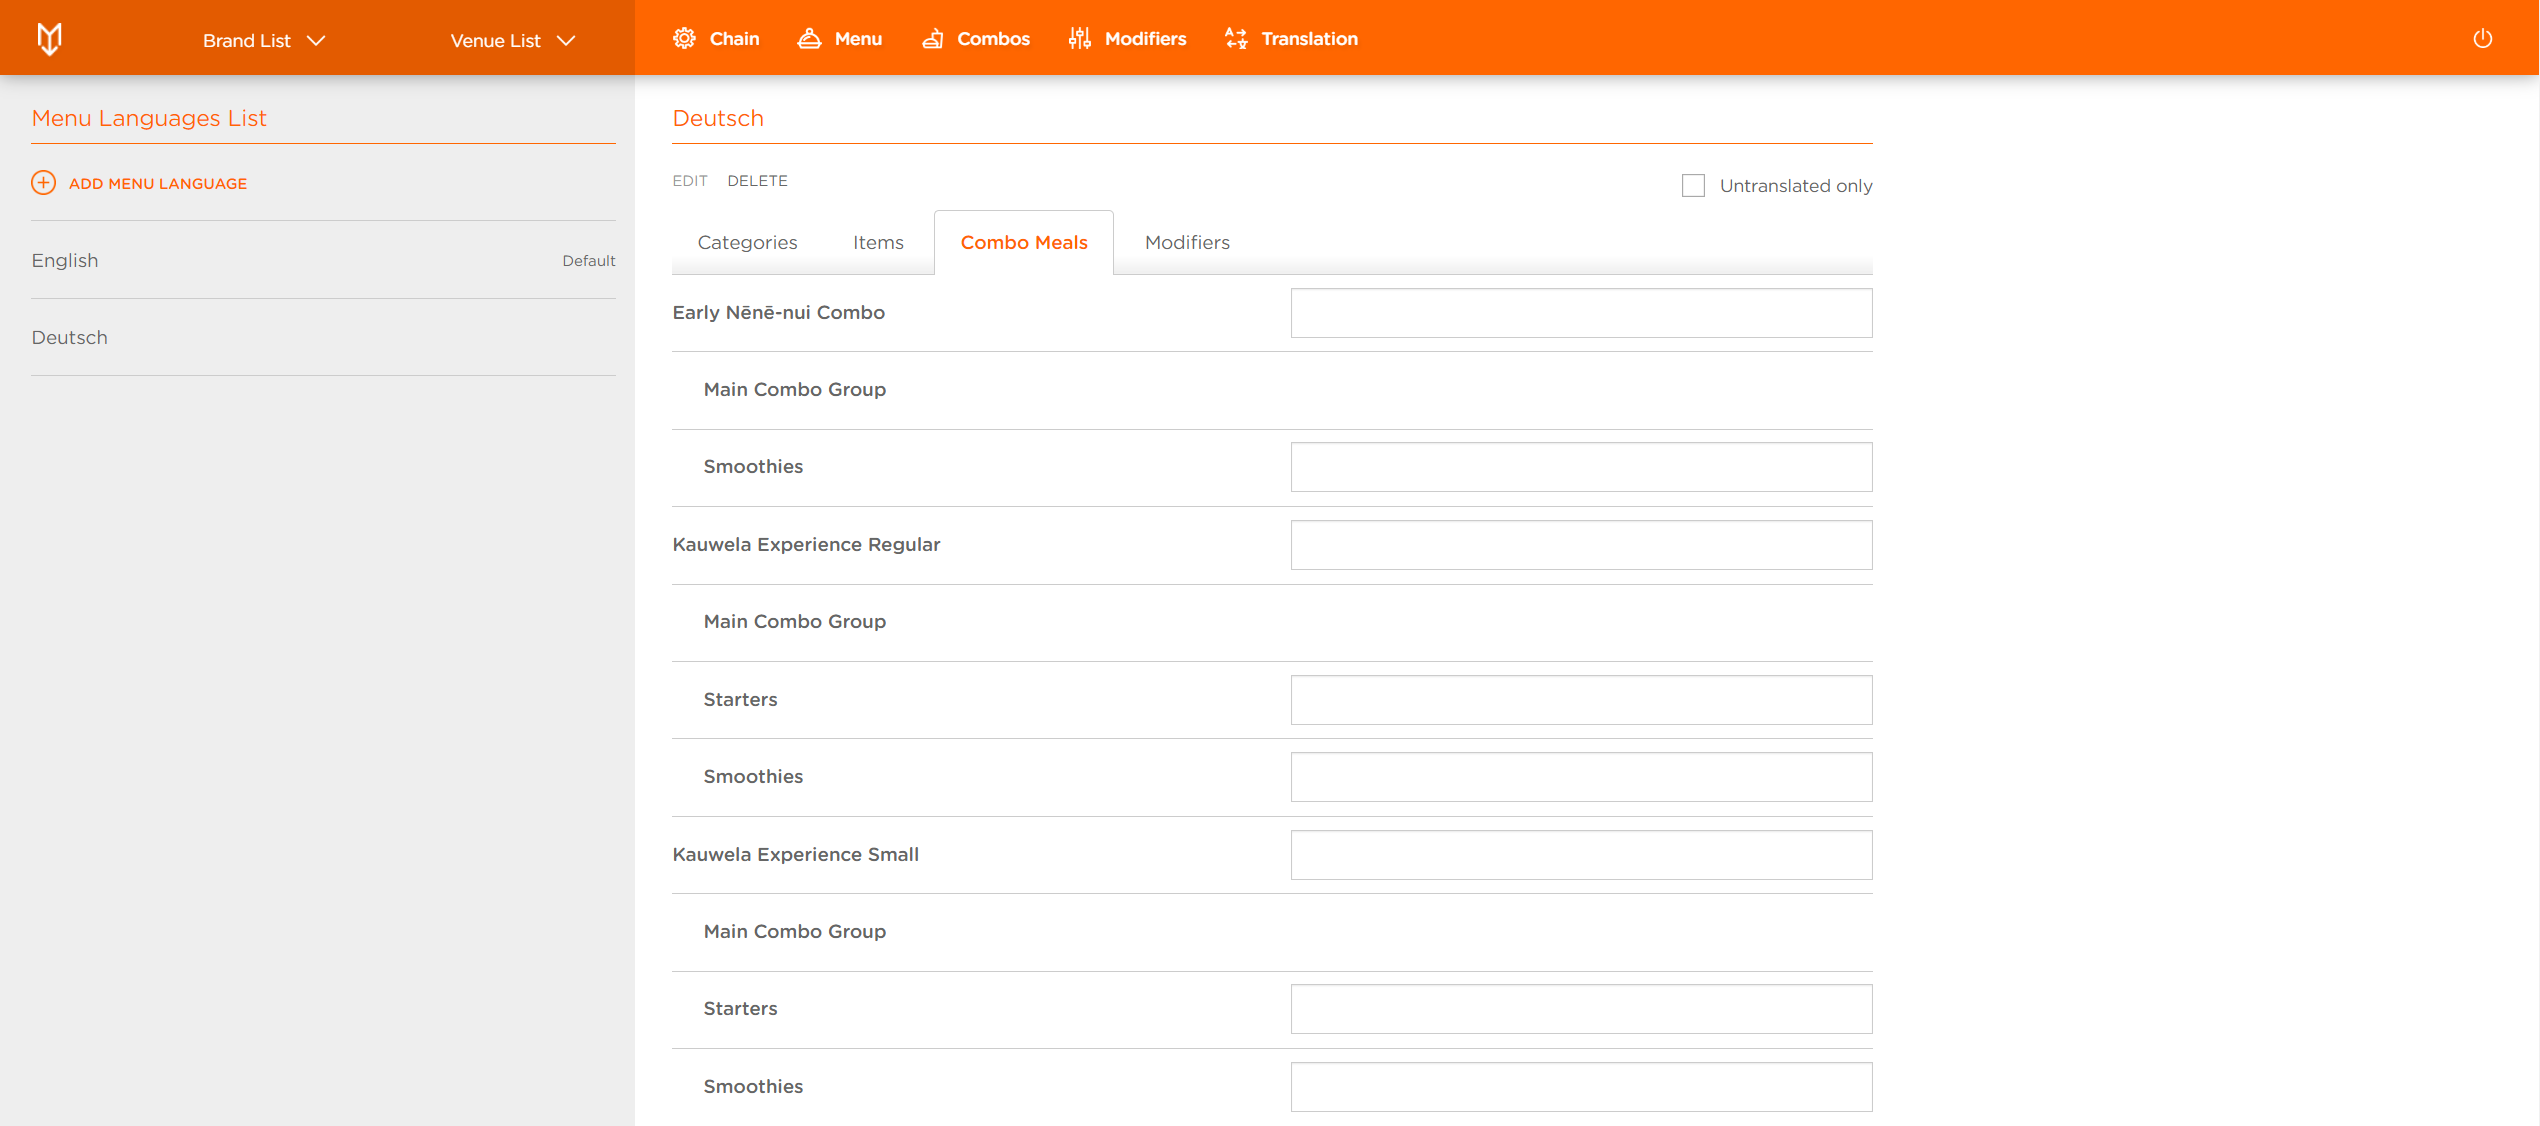Image resolution: width=2540 pixels, height=1126 pixels.
Task: Click the Modifiers sliders icon
Action: point(1079,39)
